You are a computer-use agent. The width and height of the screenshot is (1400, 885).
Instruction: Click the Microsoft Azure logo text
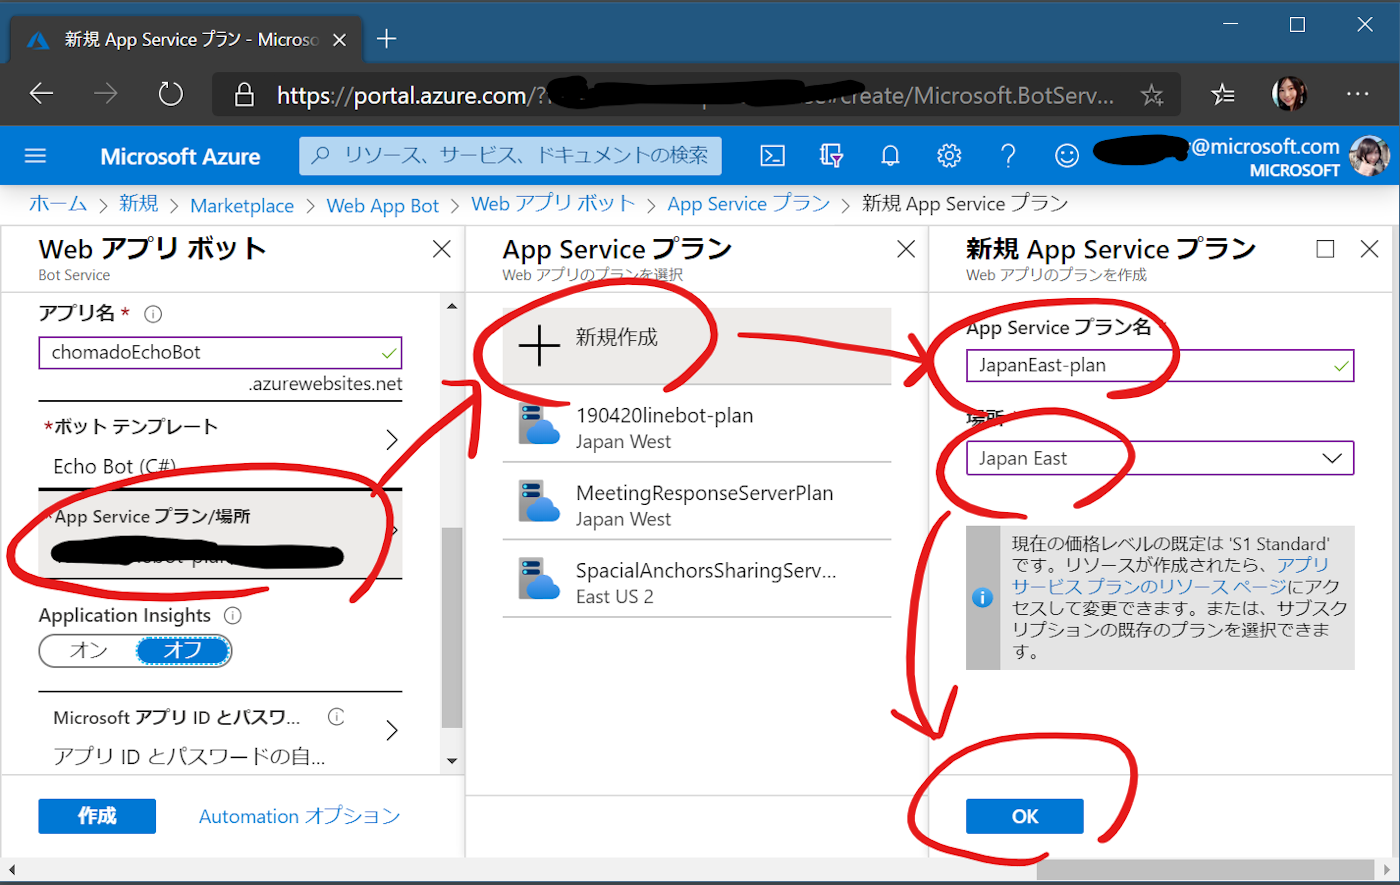[x=180, y=156]
